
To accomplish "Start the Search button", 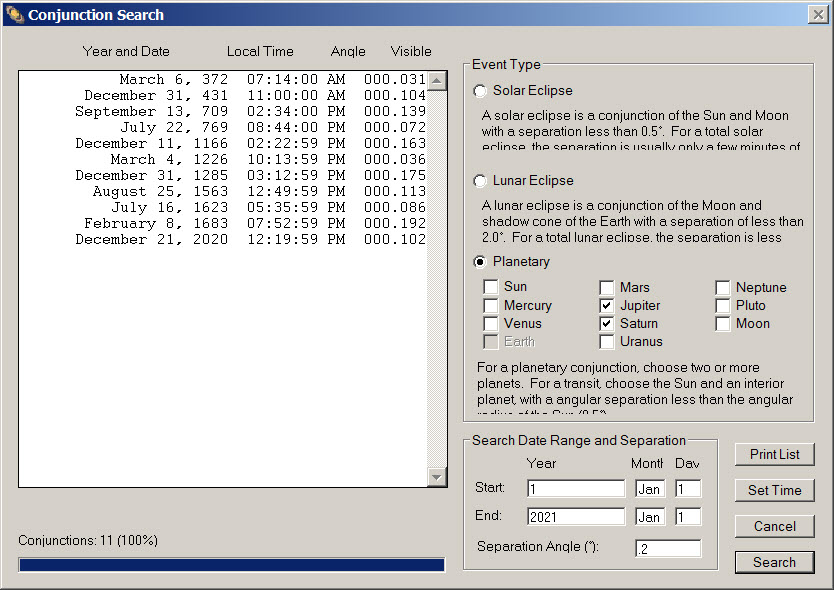I will [x=774, y=562].
